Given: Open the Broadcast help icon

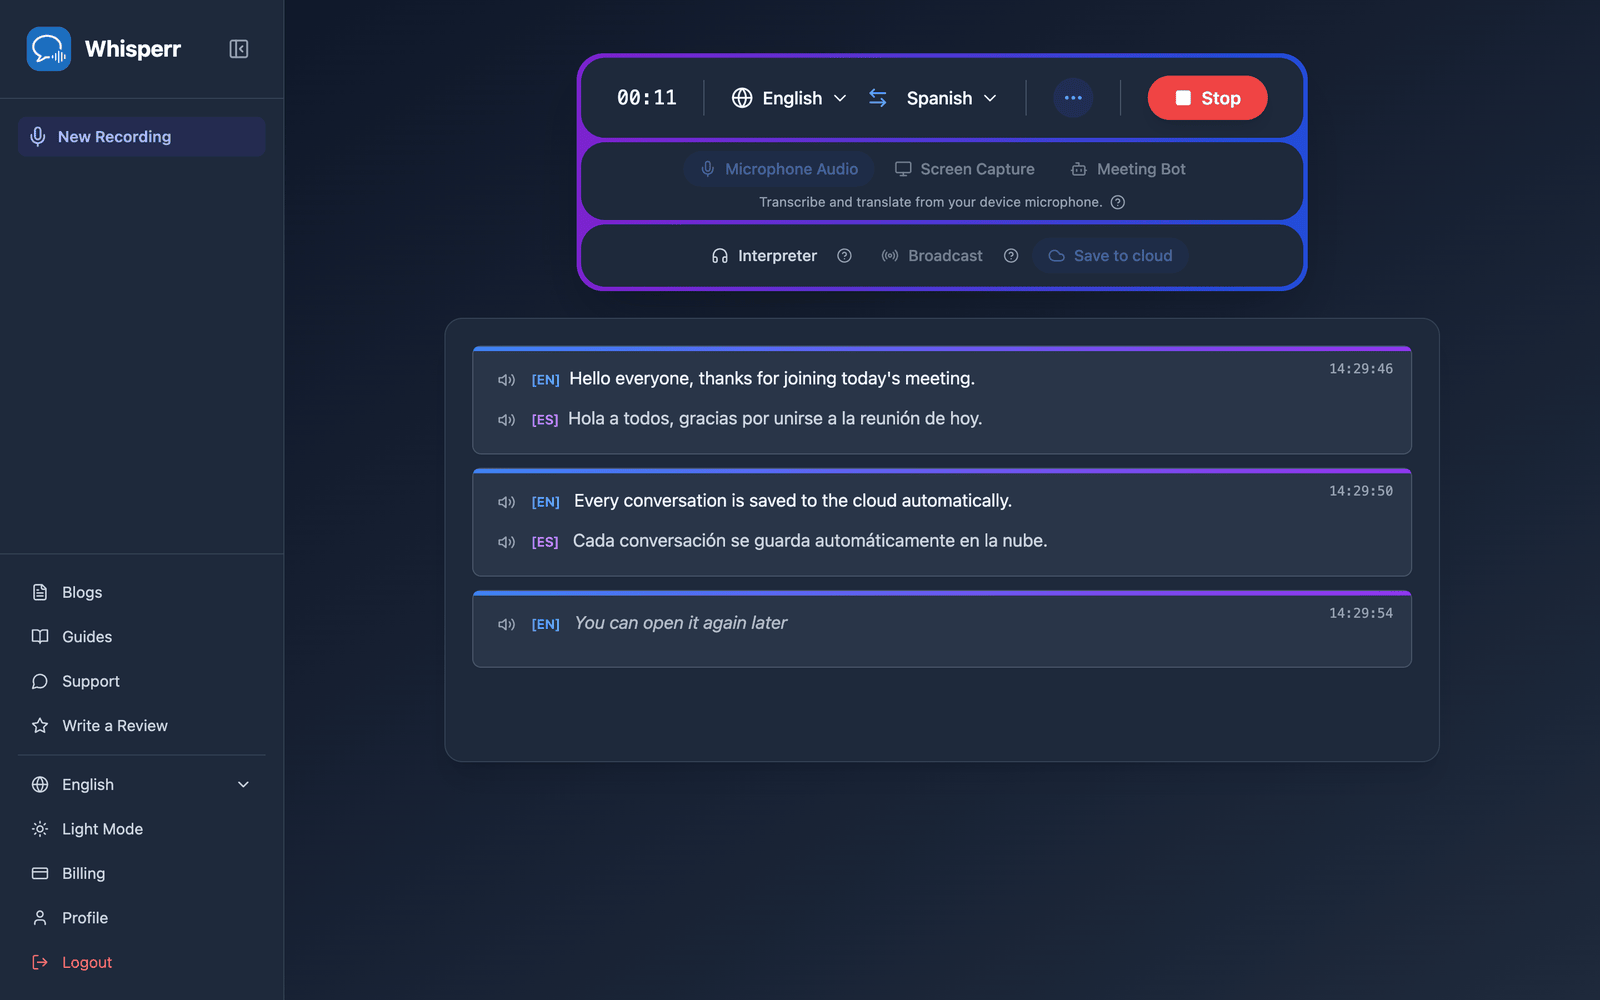Looking at the screenshot, I should [x=1011, y=256].
